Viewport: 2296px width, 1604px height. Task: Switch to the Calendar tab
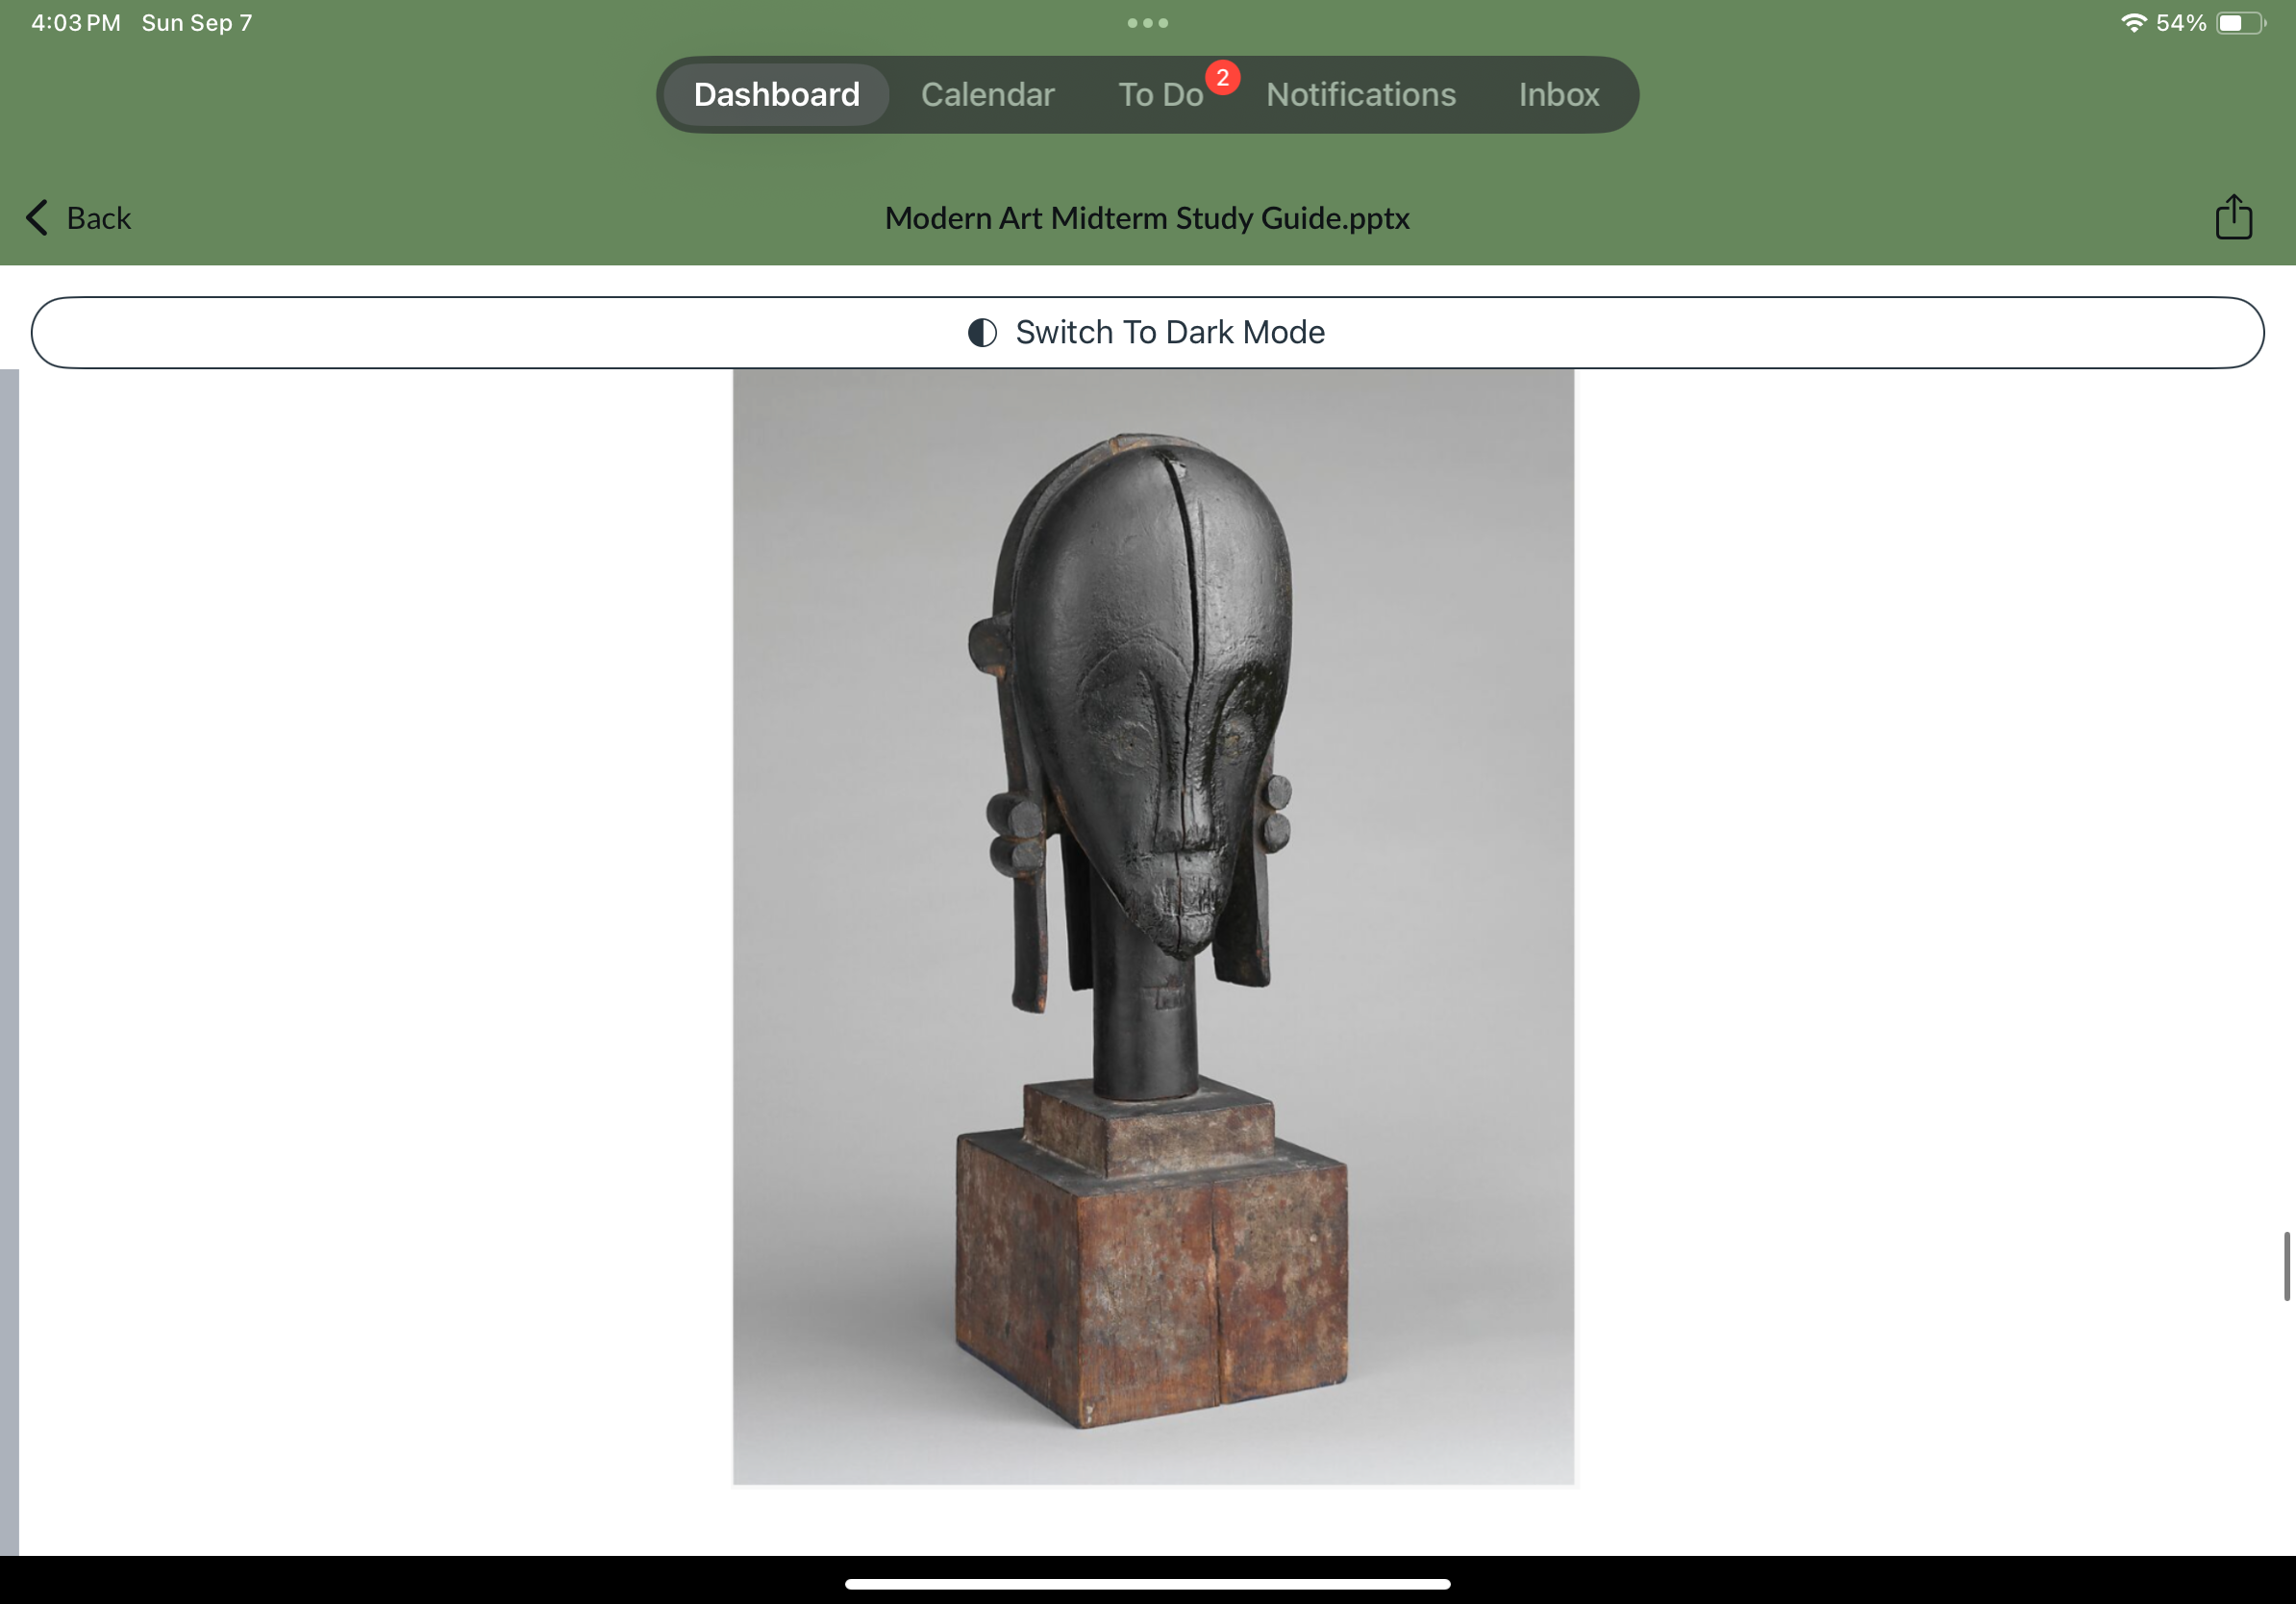coord(987,95)
